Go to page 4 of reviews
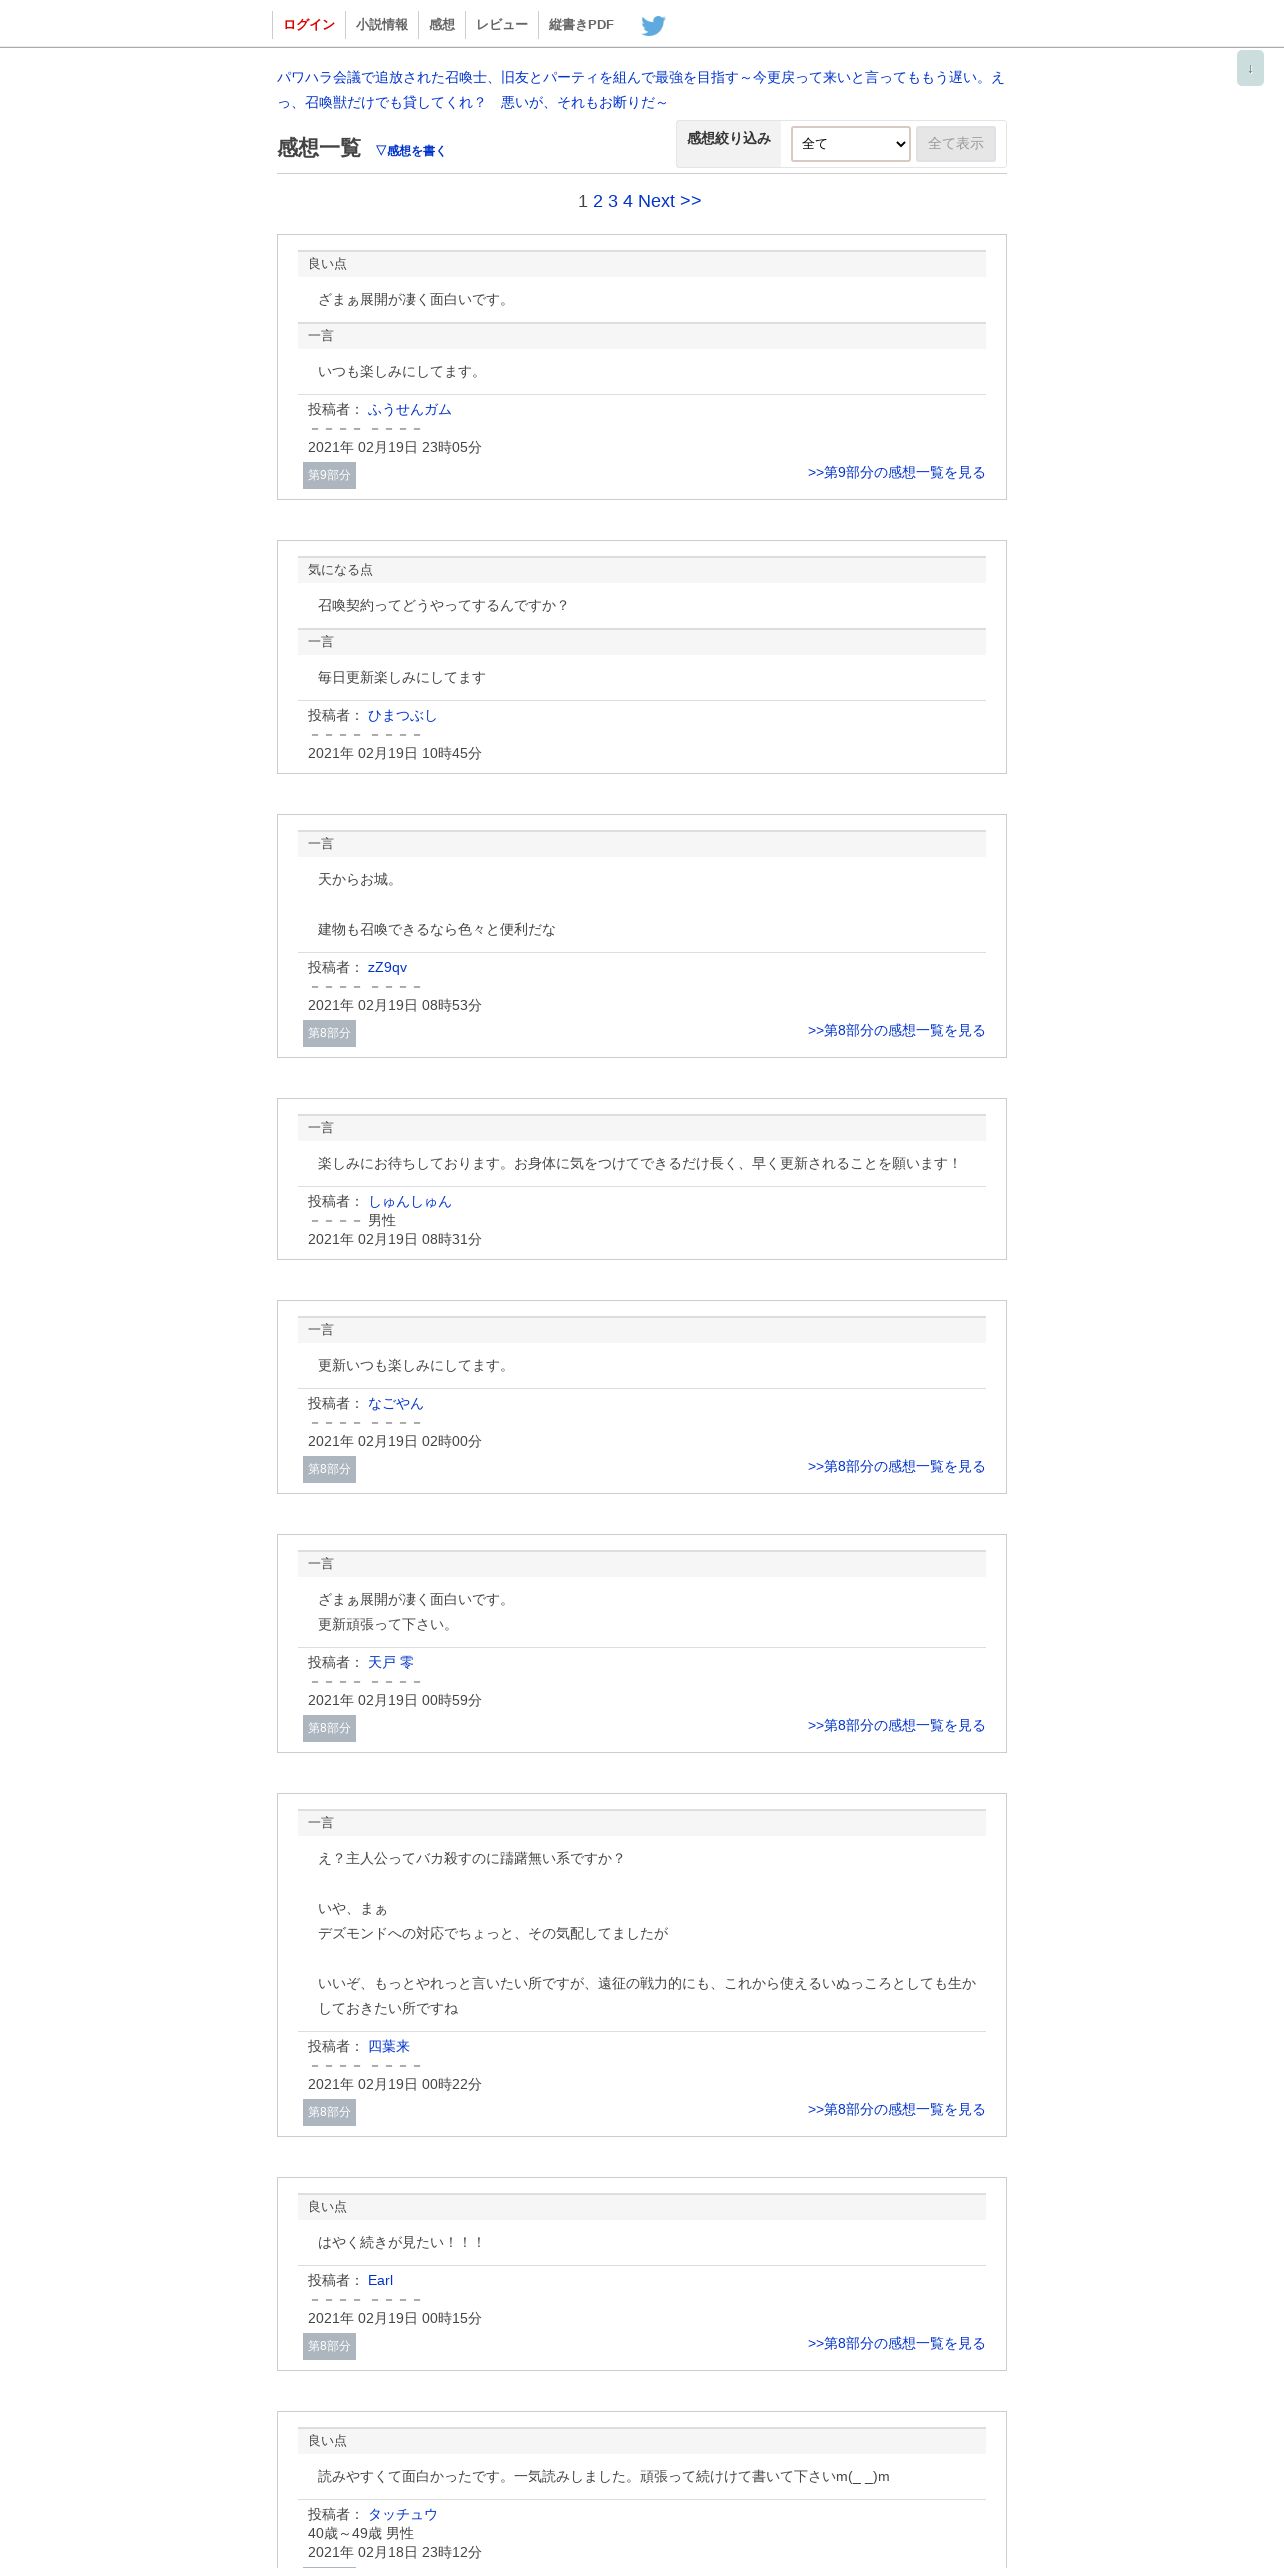Image resolution: width=1284 pixels, height=2568 pixels. (628, 201)
